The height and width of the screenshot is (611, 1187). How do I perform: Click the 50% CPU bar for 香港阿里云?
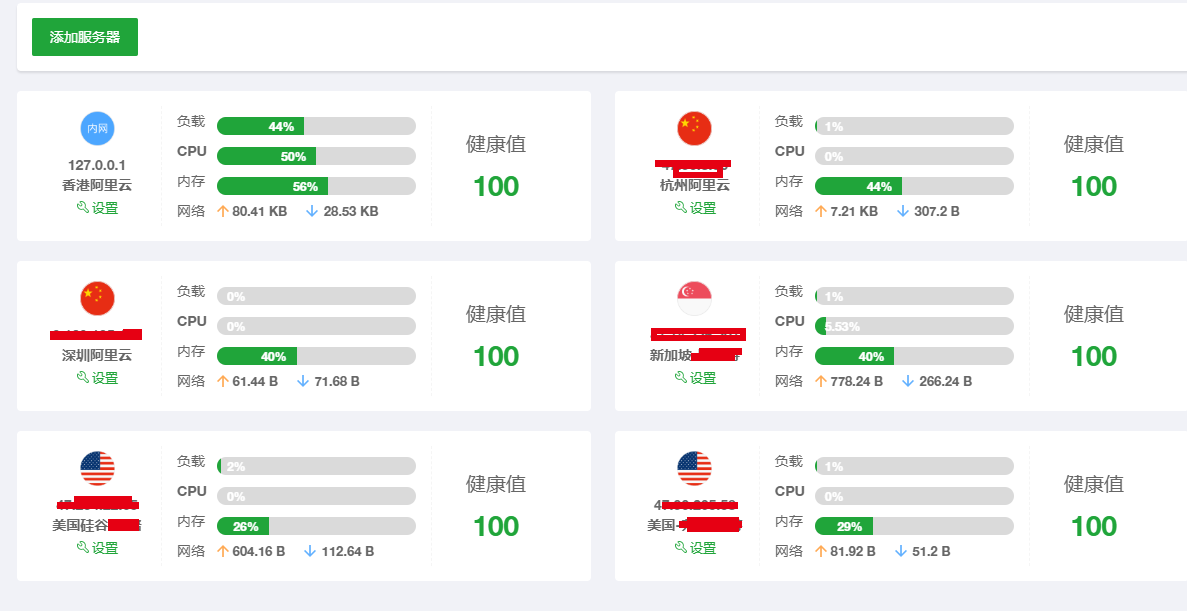point(316,156)
